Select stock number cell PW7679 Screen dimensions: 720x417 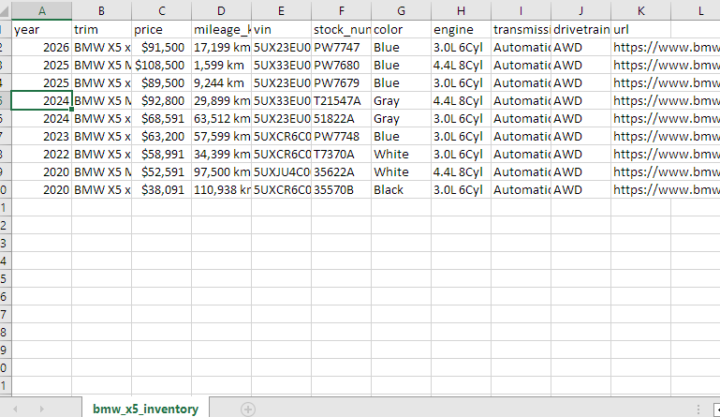pyautogui.click(x=341, y=83)
